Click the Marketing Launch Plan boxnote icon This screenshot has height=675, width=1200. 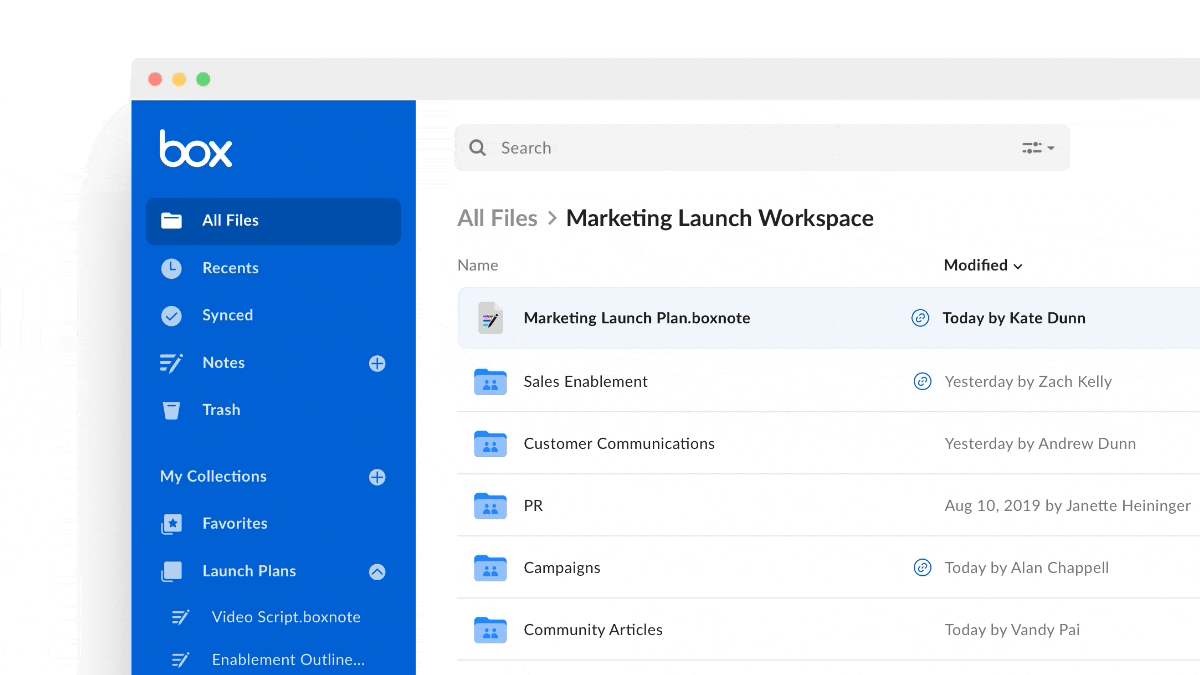tap(490, 318)
